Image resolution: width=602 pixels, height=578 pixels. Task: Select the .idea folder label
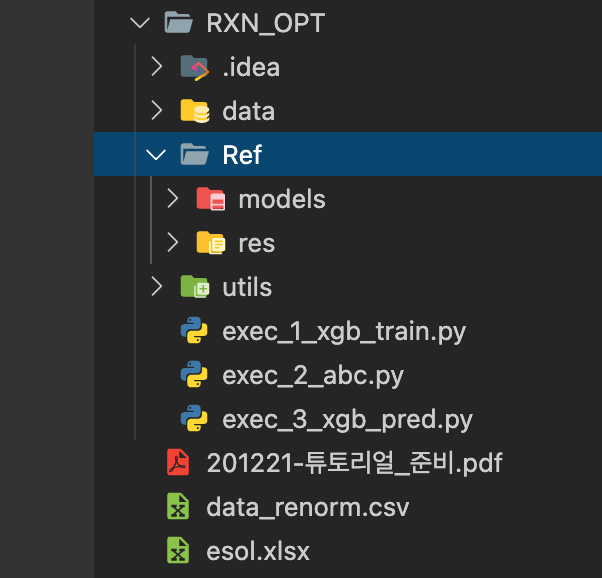251,67
